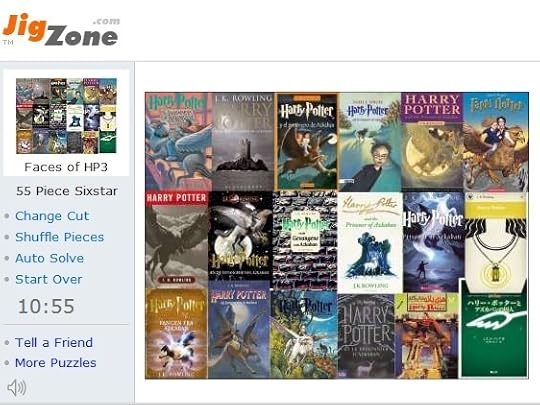This screenshot has width=540, height=405.
Task: Restart the puzzle with Start Over
Action: tap(49, 279)
